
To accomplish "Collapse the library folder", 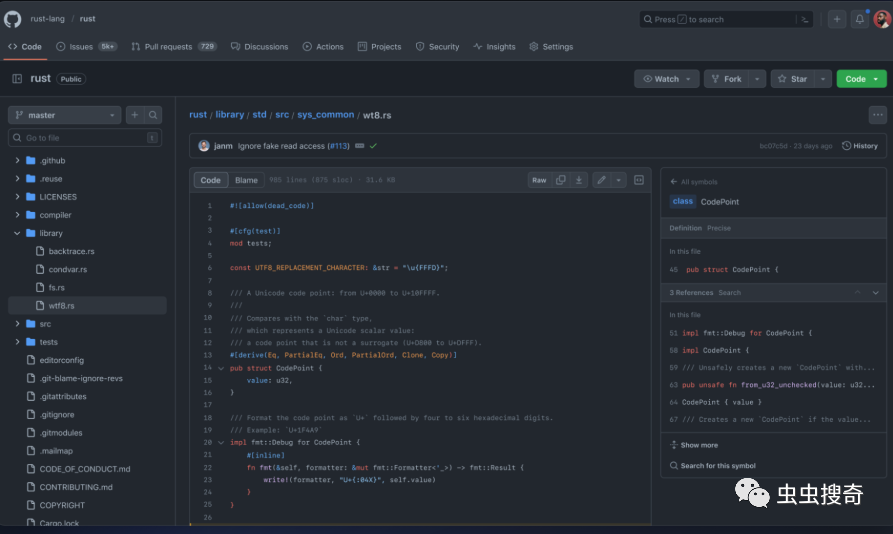I will pyautogui.click(x=17, y=233).
